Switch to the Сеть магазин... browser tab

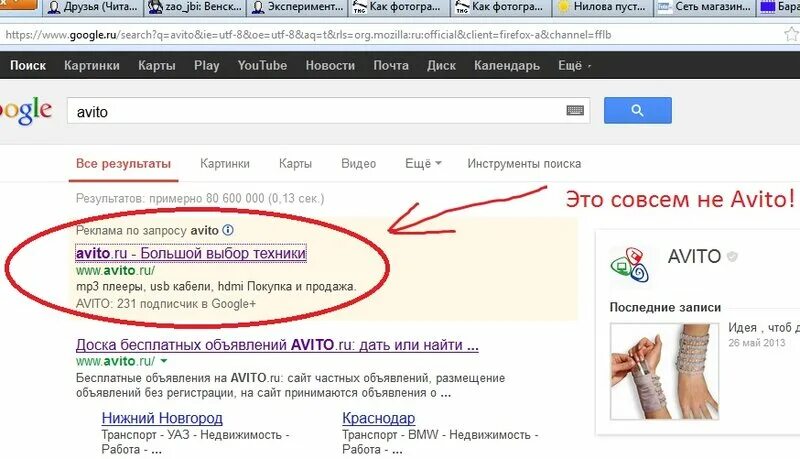705,7
